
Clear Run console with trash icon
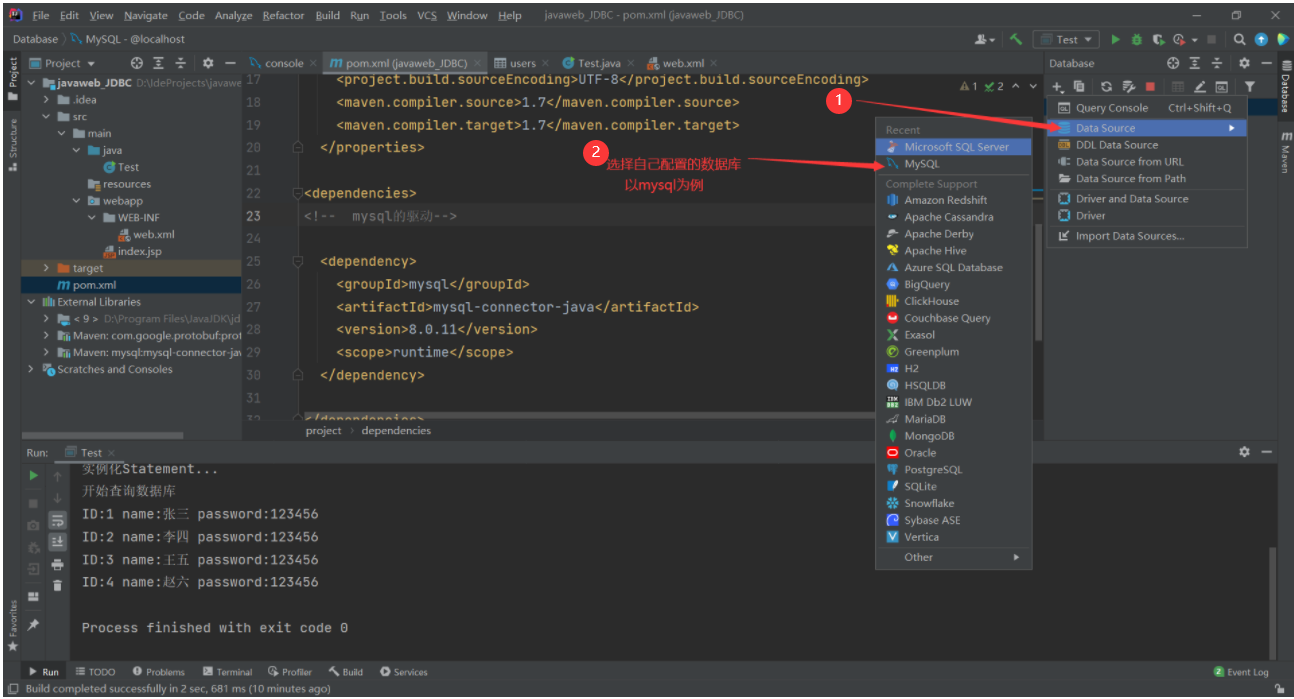coord(57,585)
